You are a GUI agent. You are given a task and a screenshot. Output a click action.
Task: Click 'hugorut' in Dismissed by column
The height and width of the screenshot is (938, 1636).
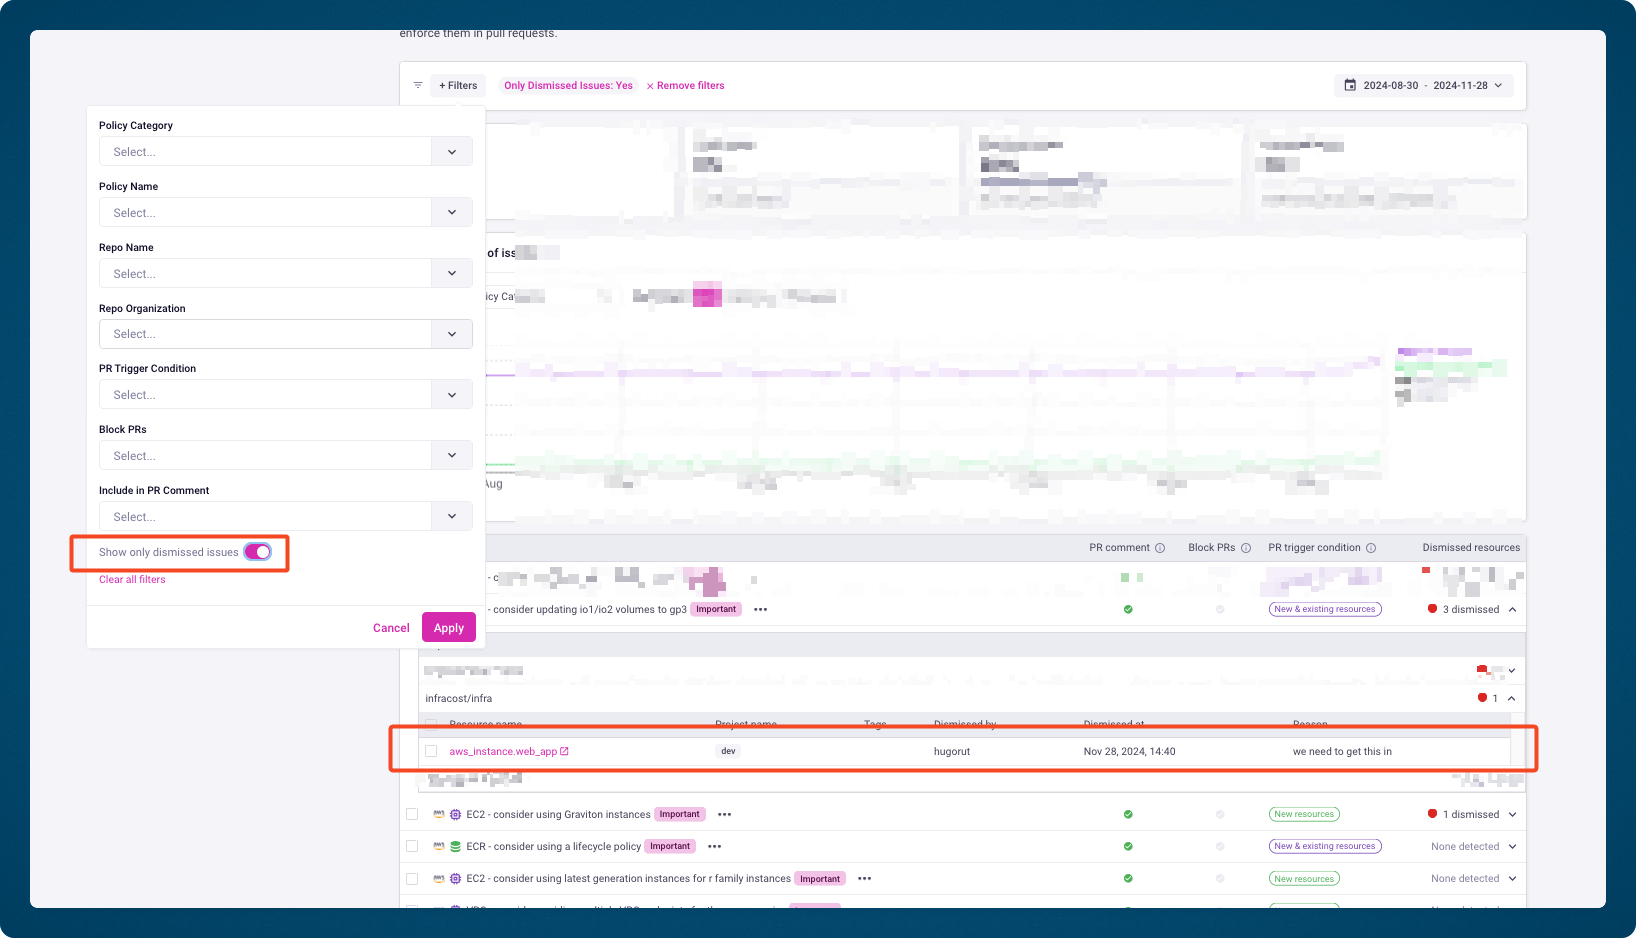click(x=952, y=751)
